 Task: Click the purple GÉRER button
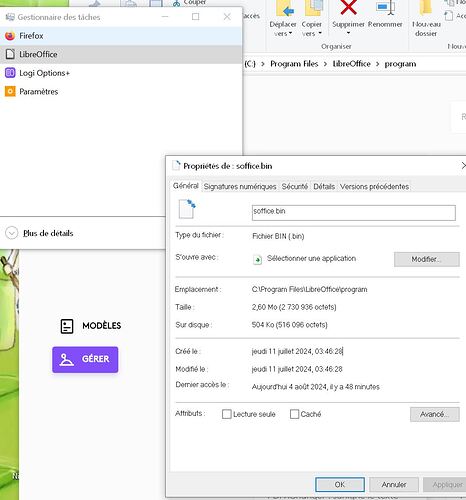85,359
